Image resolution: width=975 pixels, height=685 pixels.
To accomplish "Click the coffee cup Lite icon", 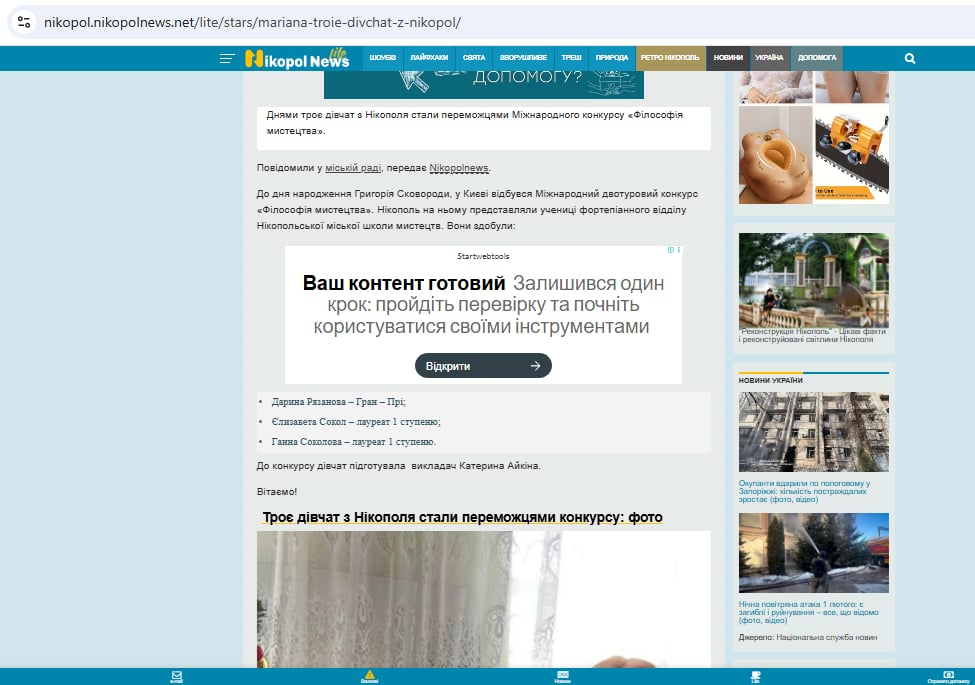I will click(x=756, y=675).
